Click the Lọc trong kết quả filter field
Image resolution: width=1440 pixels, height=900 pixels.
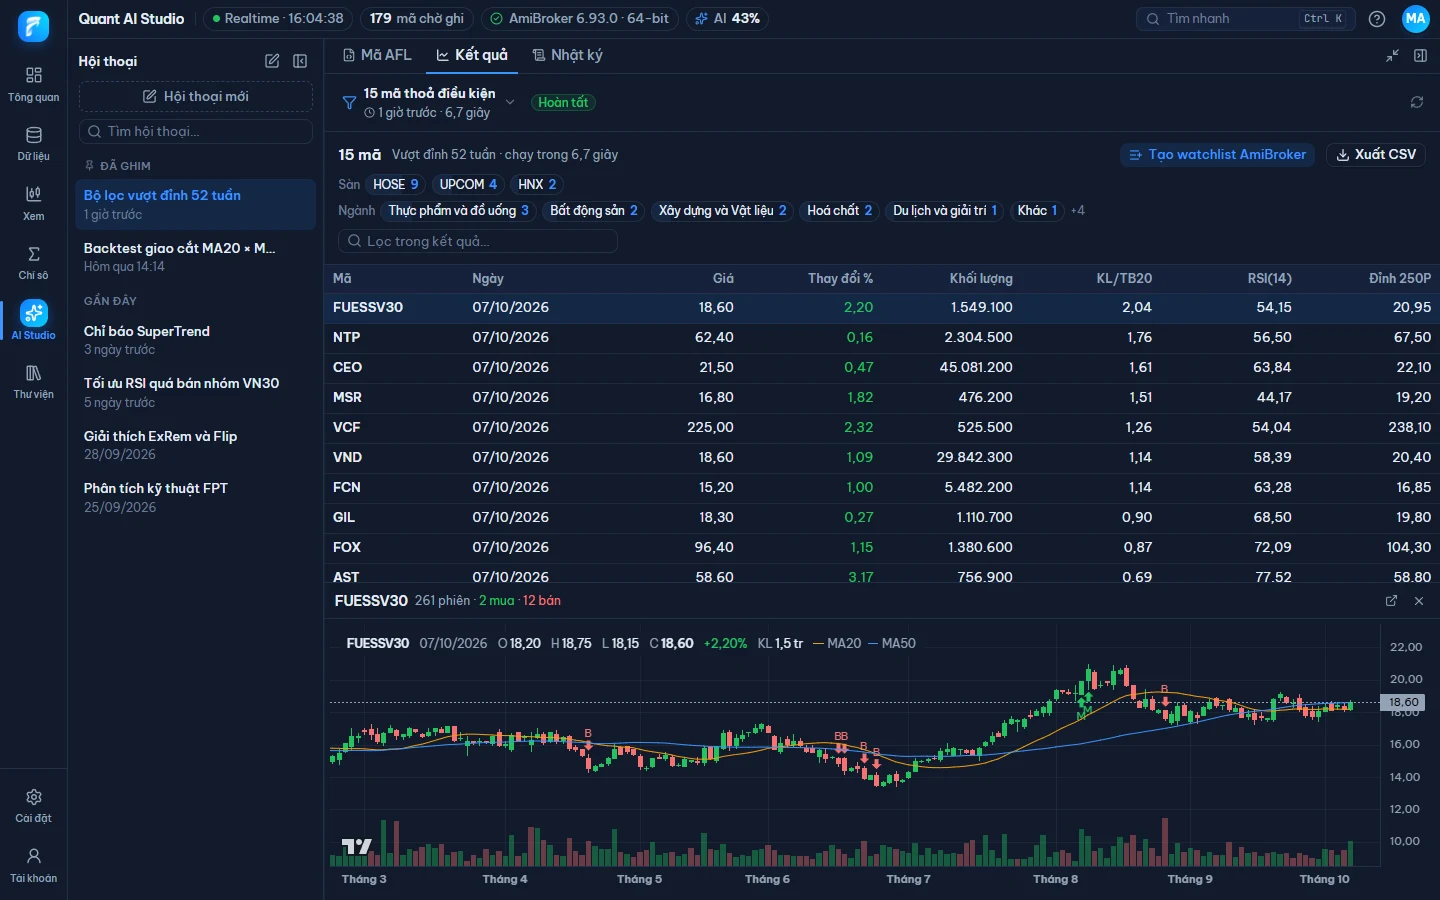point(478,241)
